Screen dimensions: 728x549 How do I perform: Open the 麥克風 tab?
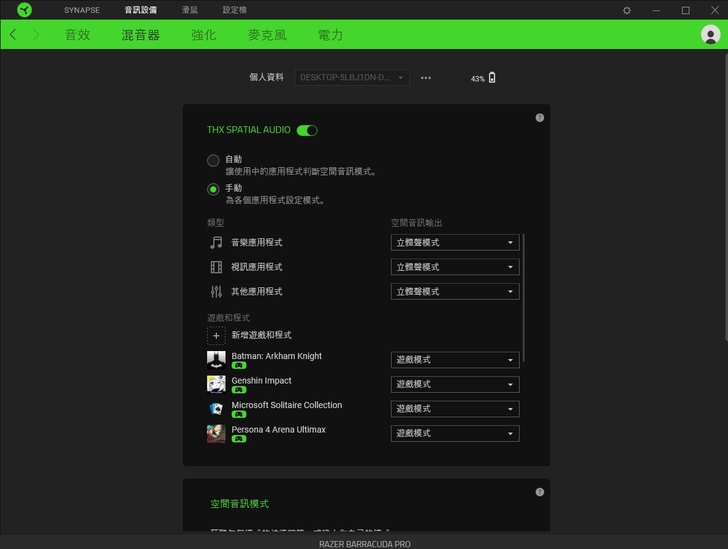pyautogui.click(x=267, y=35)
